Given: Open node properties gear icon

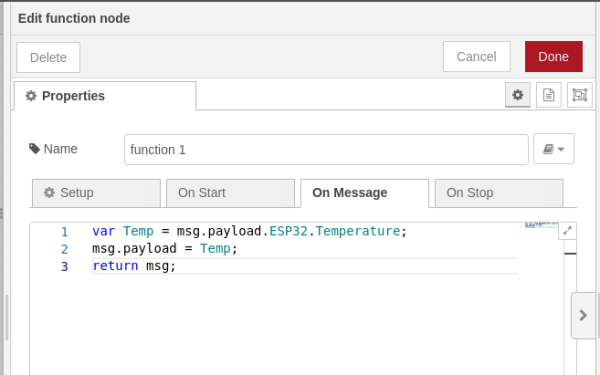Looking at the screenshot, I should [517, 95].
